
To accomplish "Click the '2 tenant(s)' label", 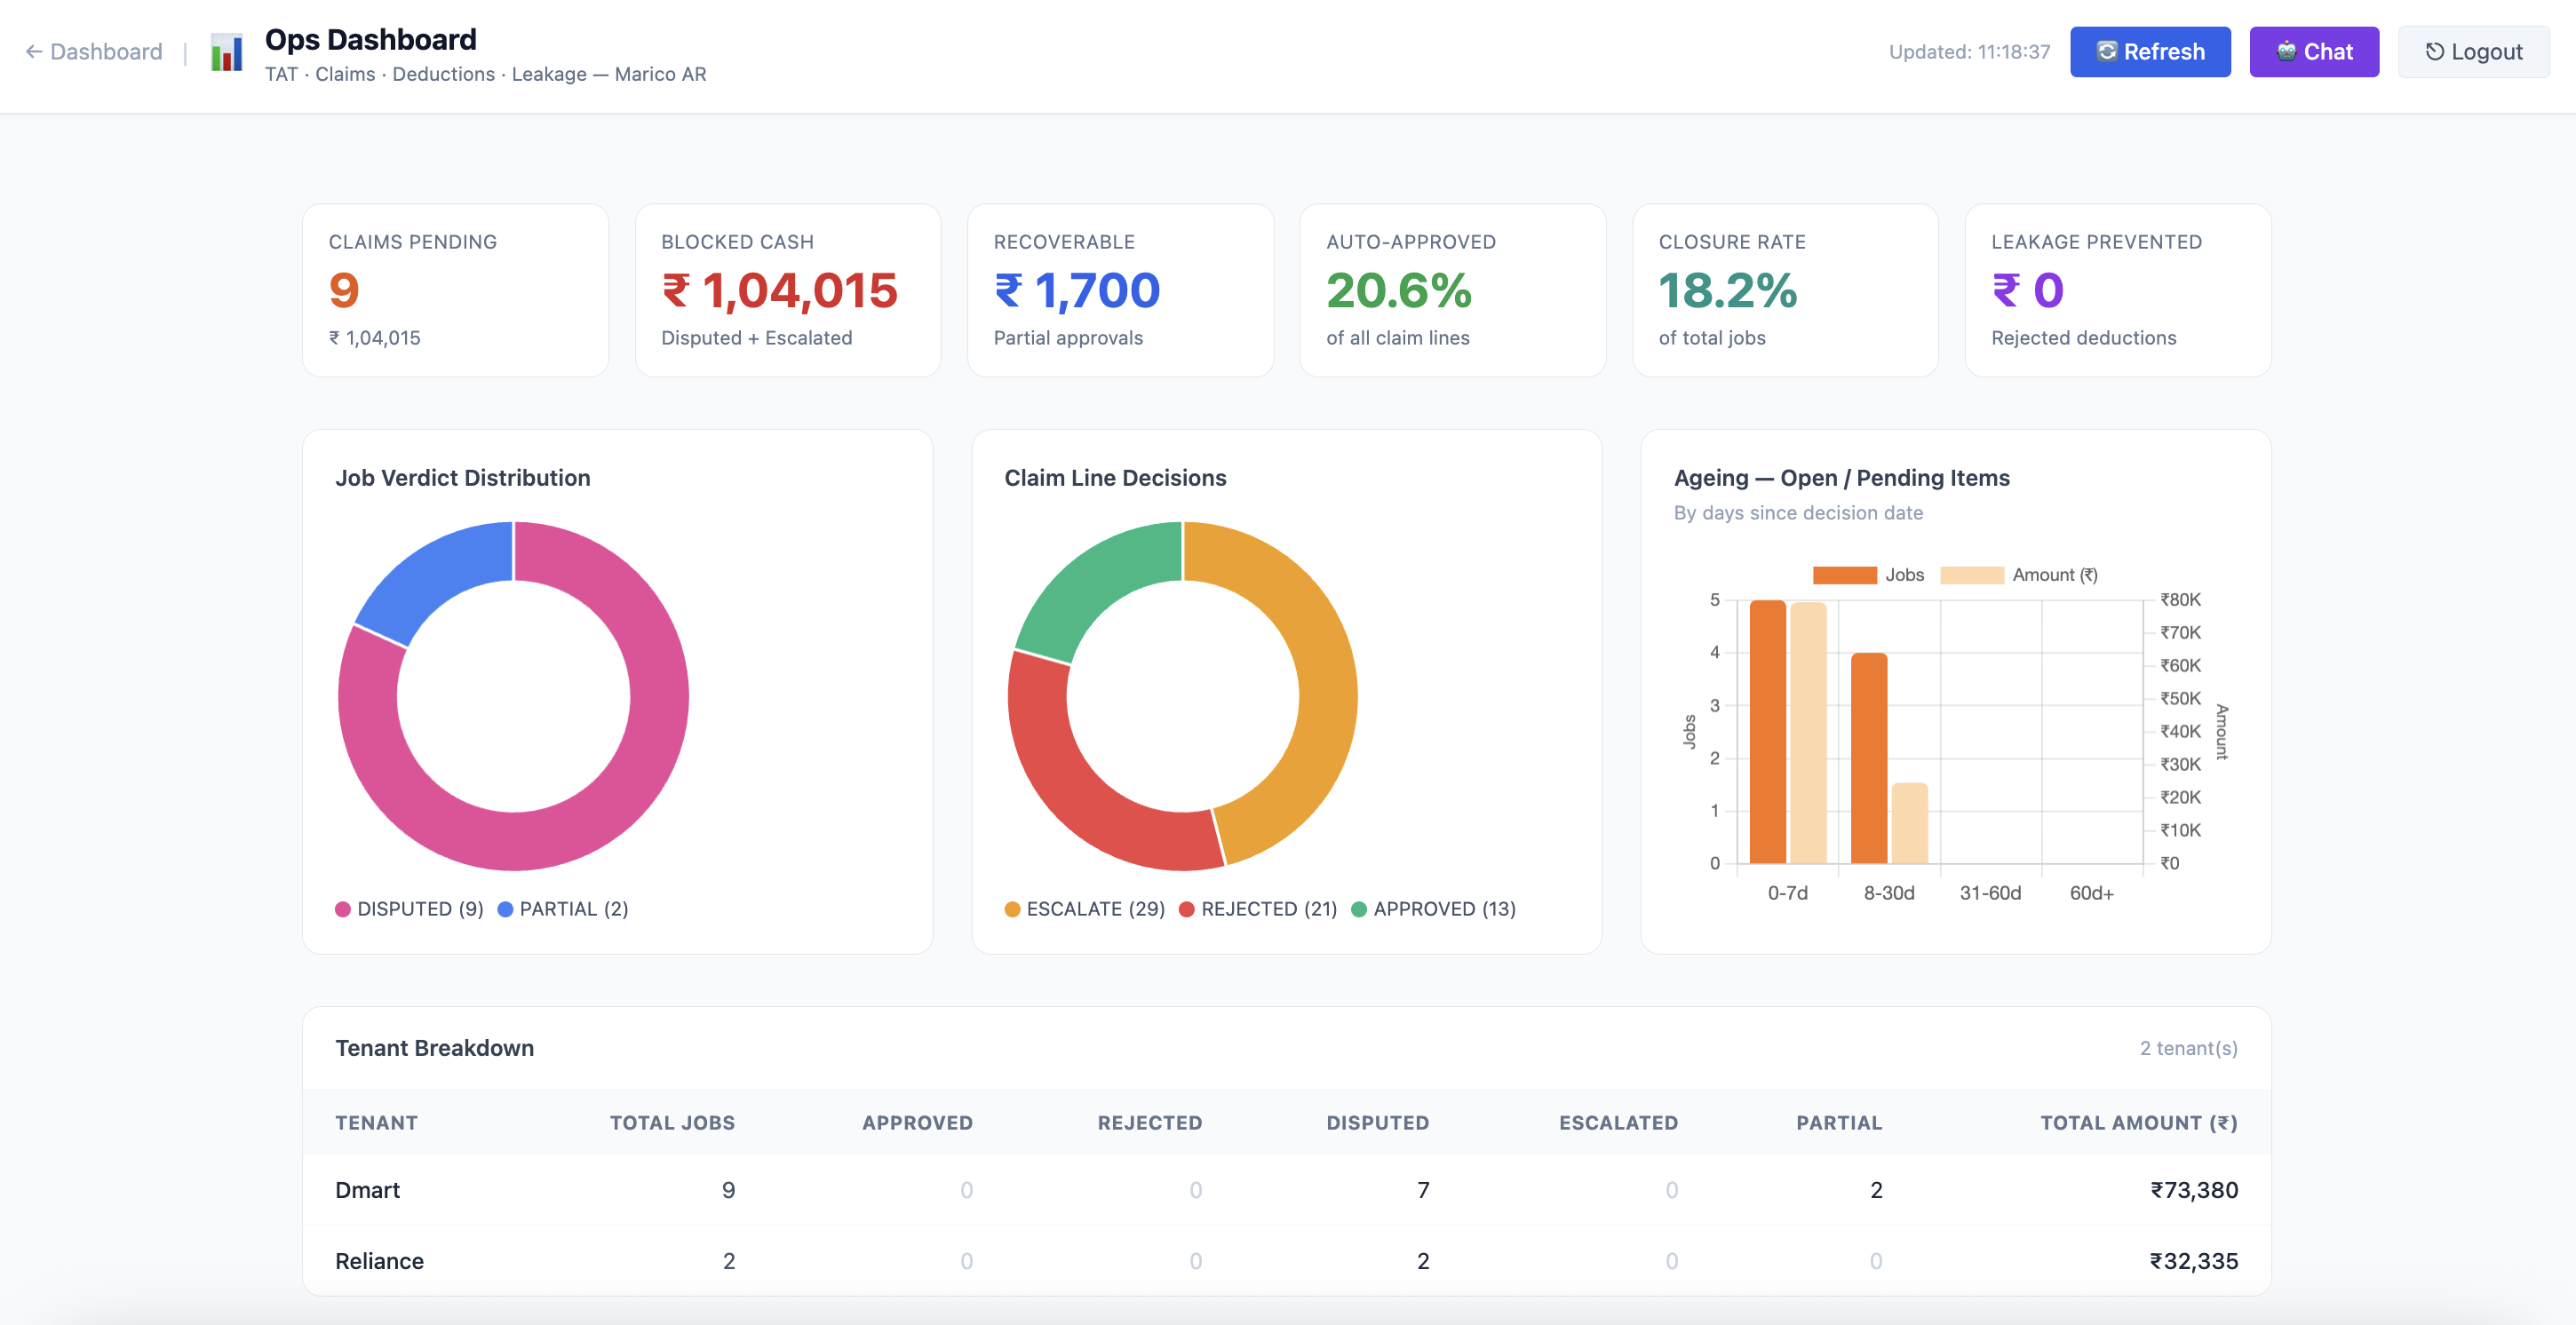I will pos(2188,1047).
